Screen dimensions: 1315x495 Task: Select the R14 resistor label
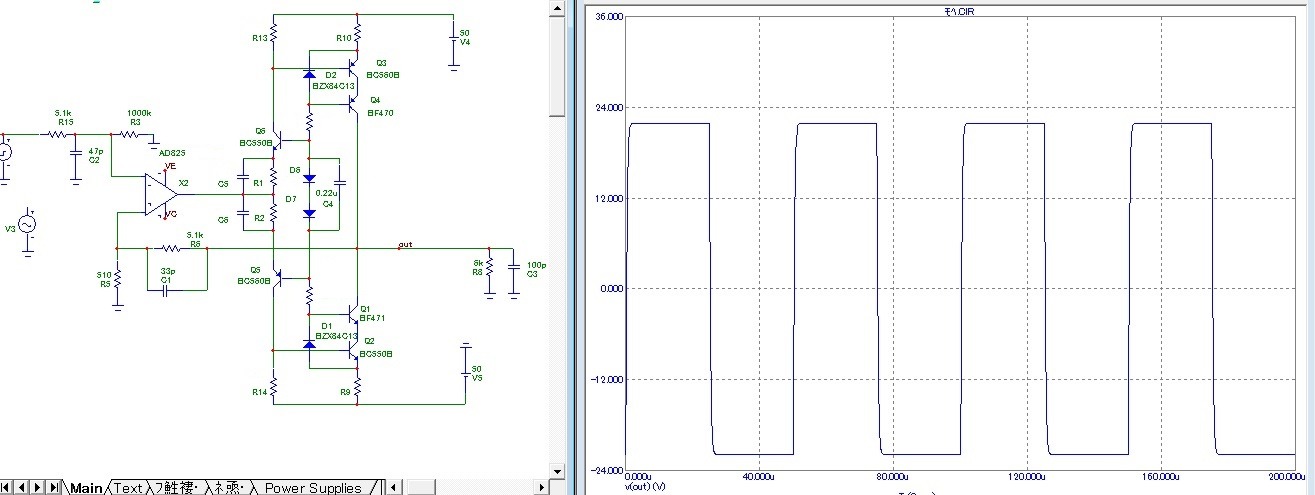coord(260,392)
